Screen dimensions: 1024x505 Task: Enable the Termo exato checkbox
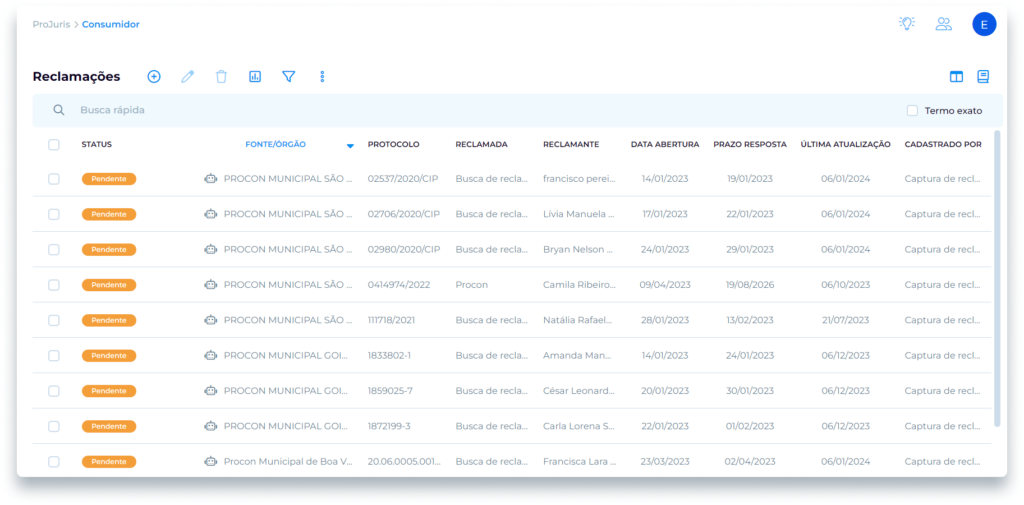(912, 111)
